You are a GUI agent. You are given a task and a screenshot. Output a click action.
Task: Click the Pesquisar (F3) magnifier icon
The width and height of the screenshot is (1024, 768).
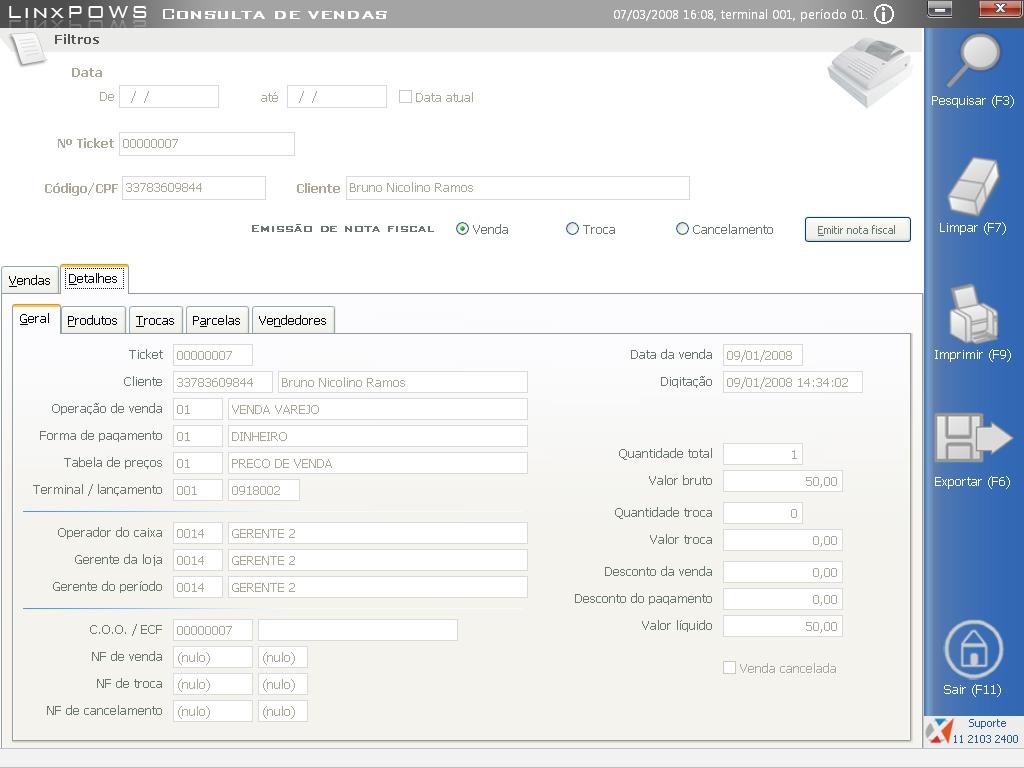coord(973,60)
